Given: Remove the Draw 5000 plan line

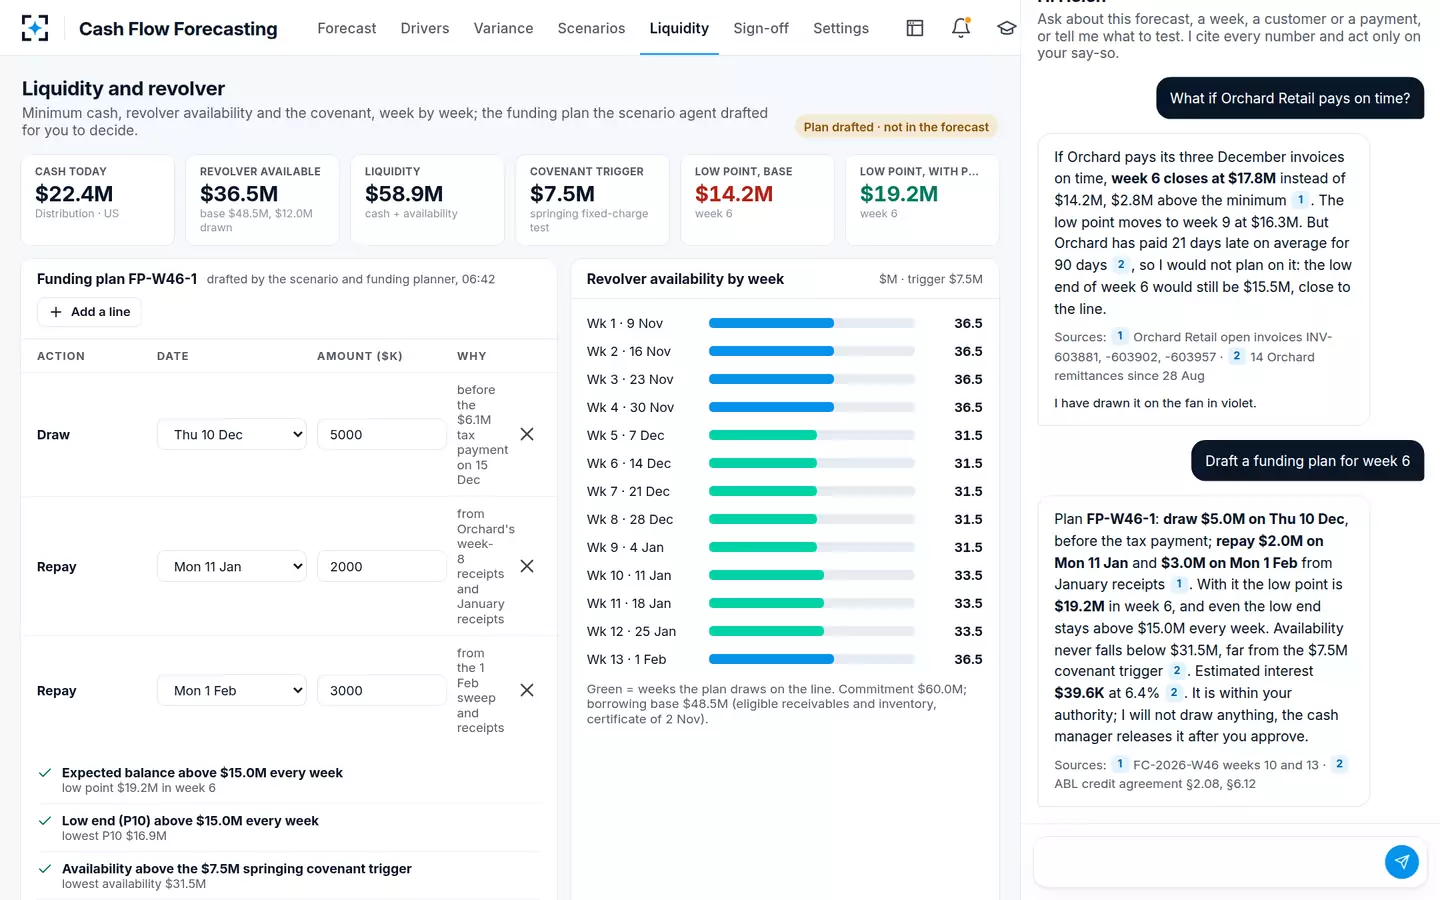Looking at the screenshot, I should 527,434.
